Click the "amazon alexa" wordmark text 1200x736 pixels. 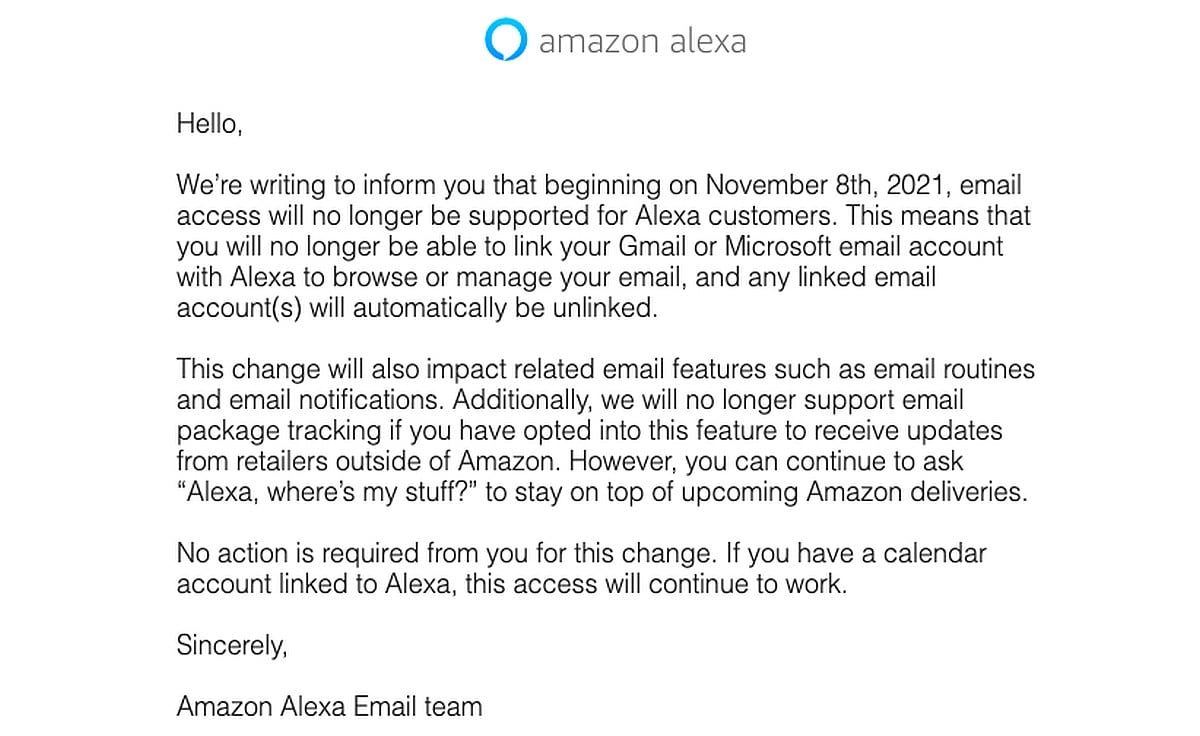pyautogui.click(x=642, y=41)
